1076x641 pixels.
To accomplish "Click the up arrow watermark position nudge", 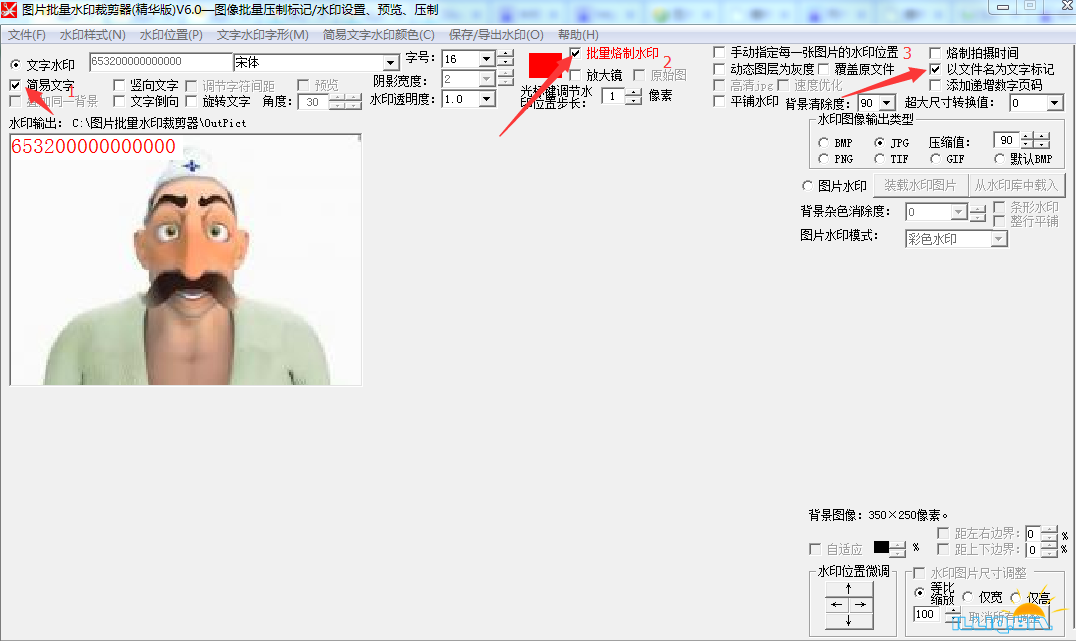I will [x=849, y=589].
